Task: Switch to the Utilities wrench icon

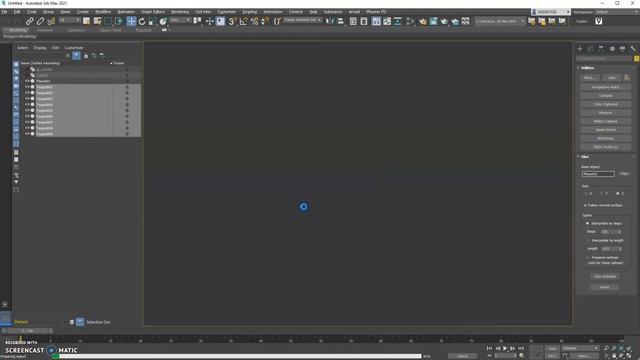Action: [x=633, y=49]
